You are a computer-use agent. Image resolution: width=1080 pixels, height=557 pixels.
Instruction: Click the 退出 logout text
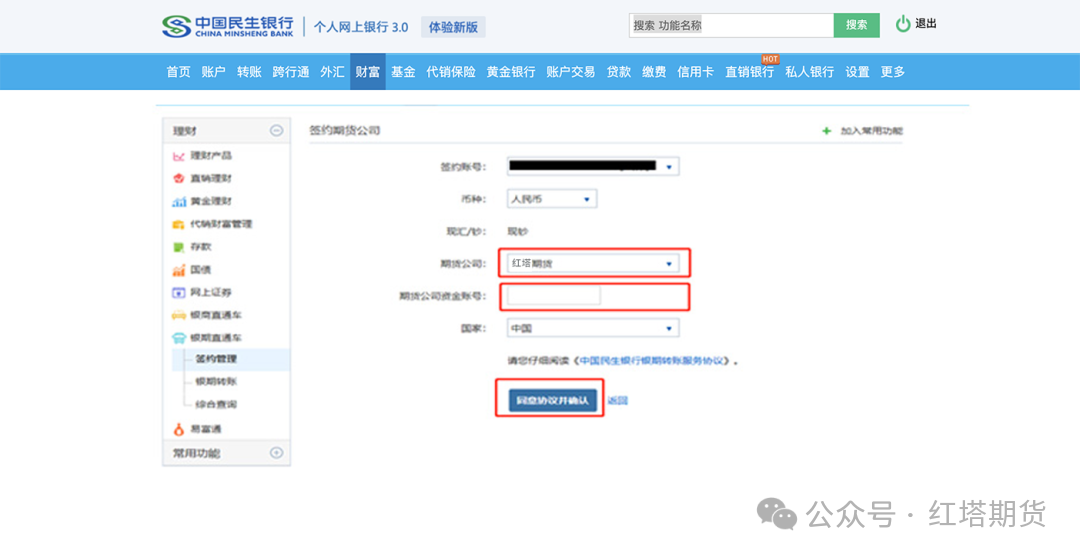tap(926, 24)
